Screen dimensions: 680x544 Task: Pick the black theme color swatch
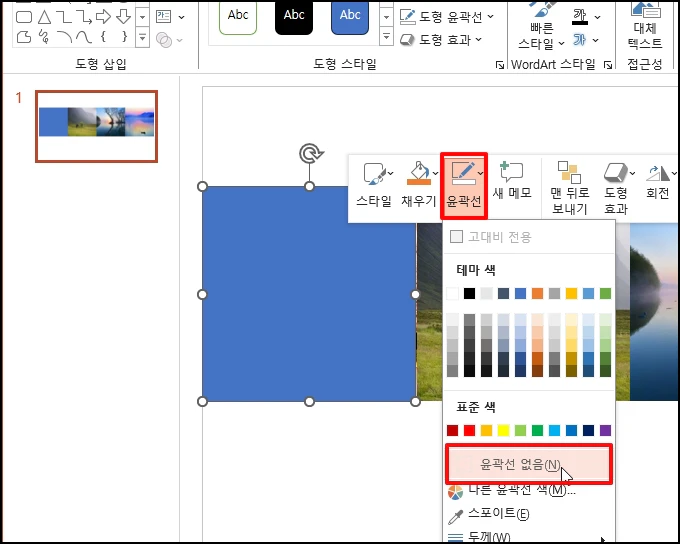[x=469, y=294]
